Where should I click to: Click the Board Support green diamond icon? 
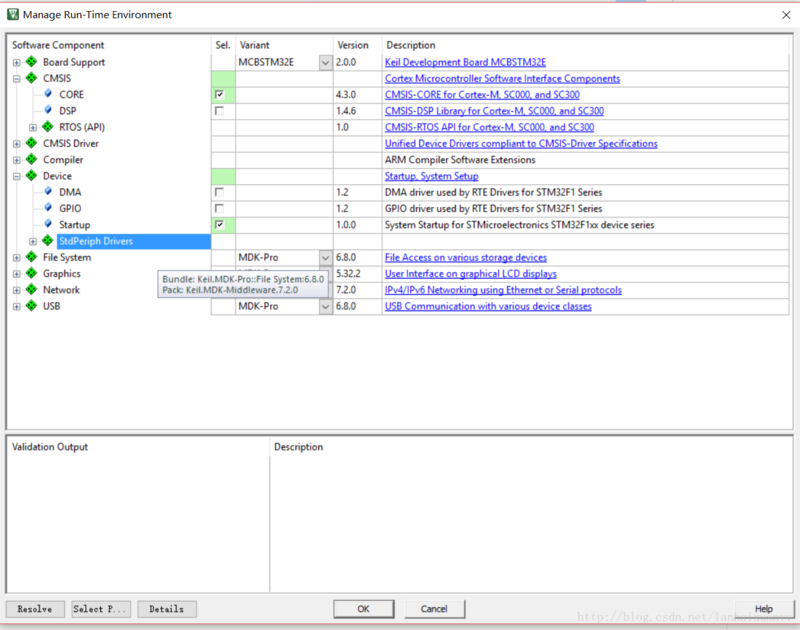(x=32, y=62)
